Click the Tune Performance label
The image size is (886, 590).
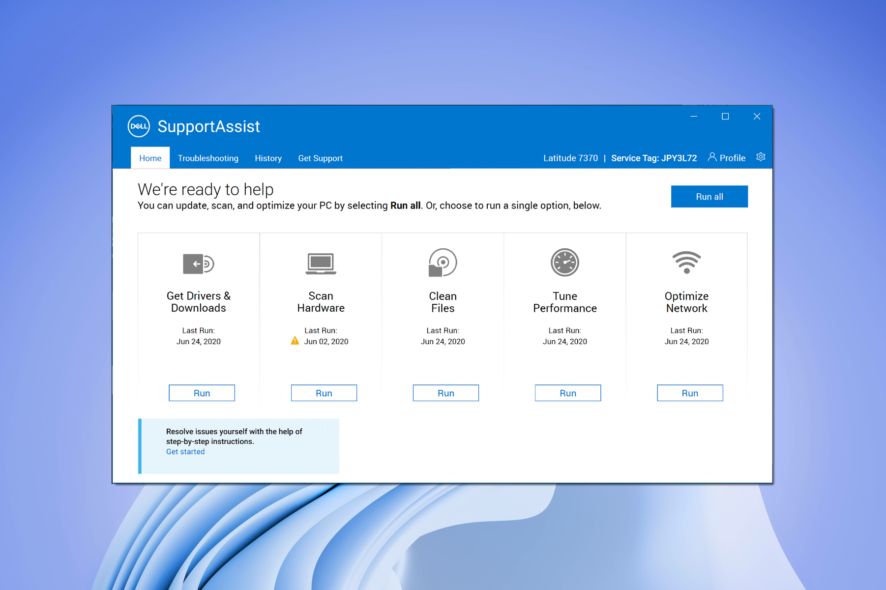(x=565, y=302)
